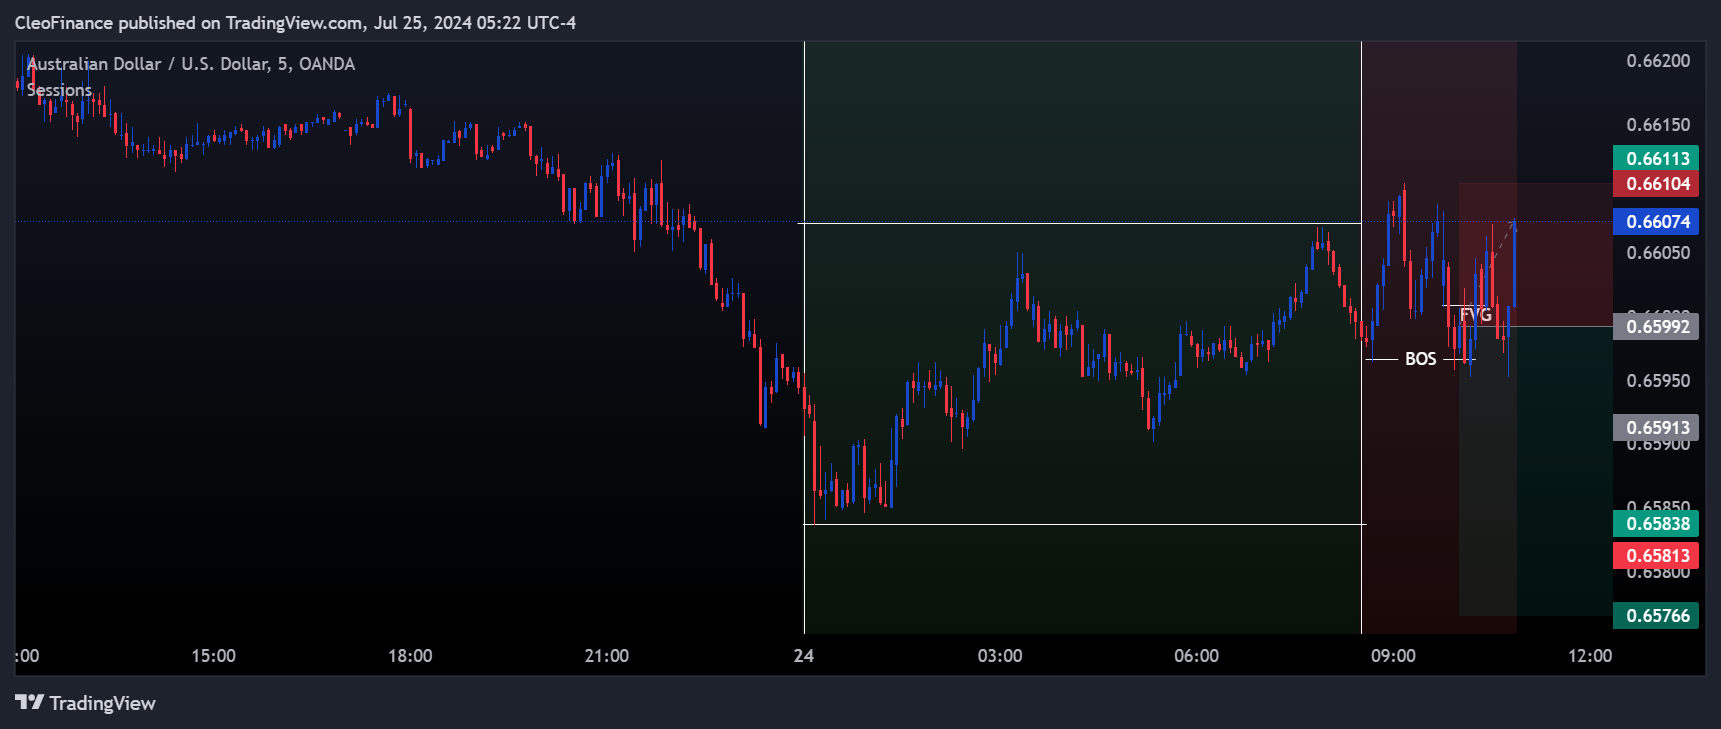Screen dimensions: 1721x729
Task: Click the 0.66050 price scale label
Action: pyautogui.click(x=1658, y=253)
